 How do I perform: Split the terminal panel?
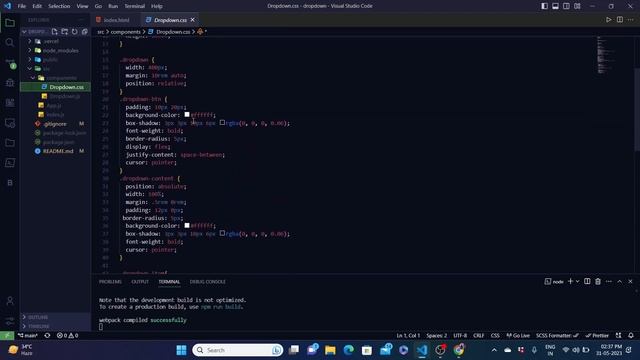(587, 281)
